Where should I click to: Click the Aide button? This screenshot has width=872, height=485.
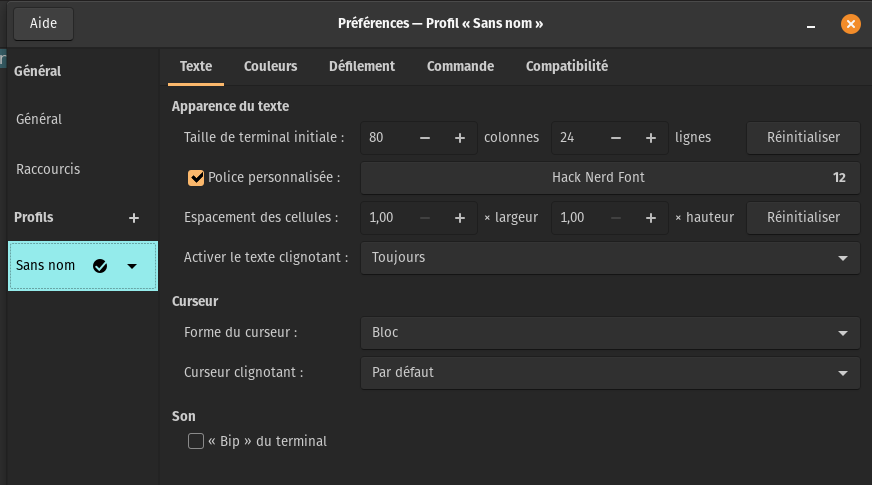tap(43, 23)
